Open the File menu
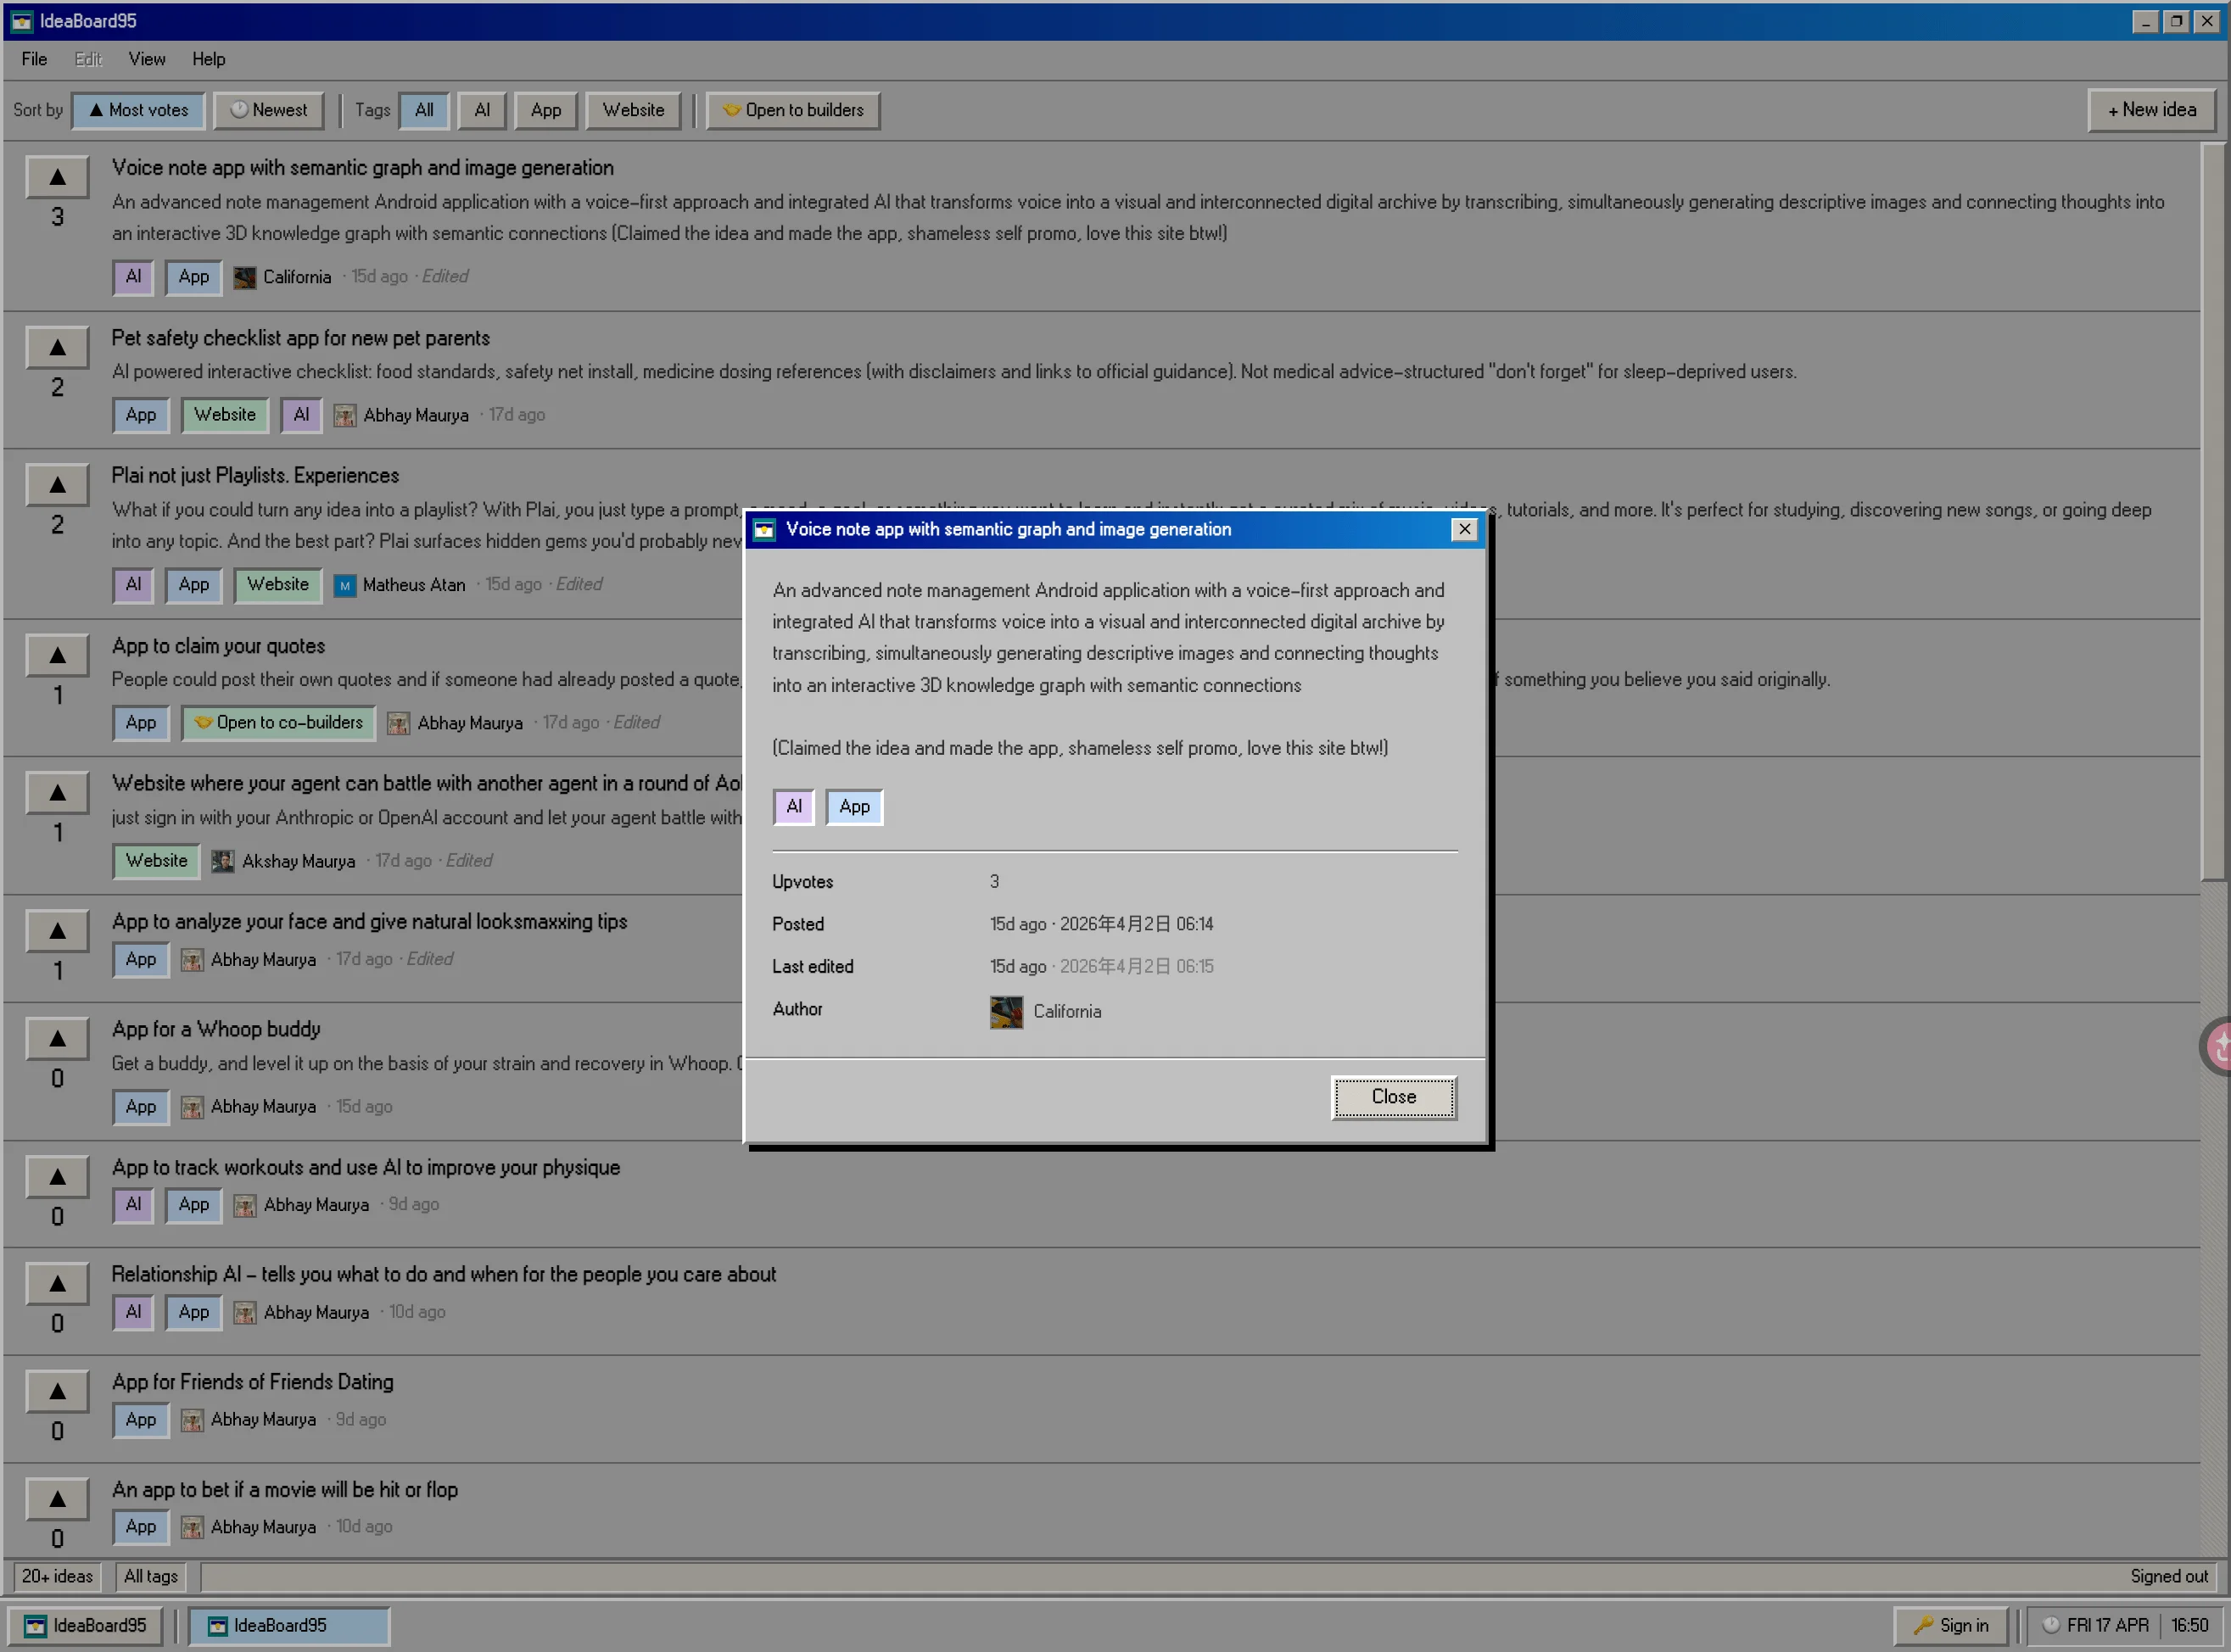Viewport: 2231px width, 1652px height. [x=34, y=59]
